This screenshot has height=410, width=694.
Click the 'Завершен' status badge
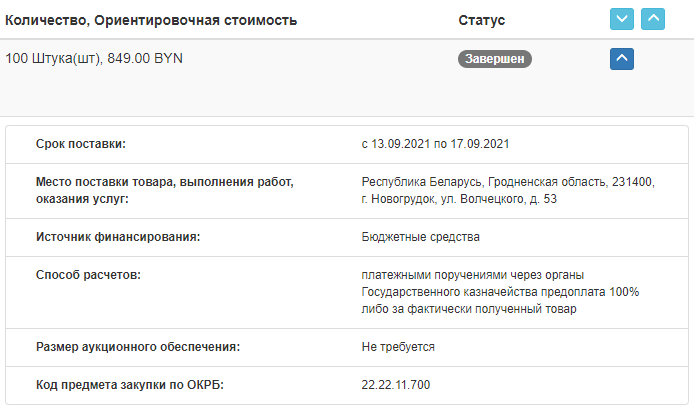point(494,59)
